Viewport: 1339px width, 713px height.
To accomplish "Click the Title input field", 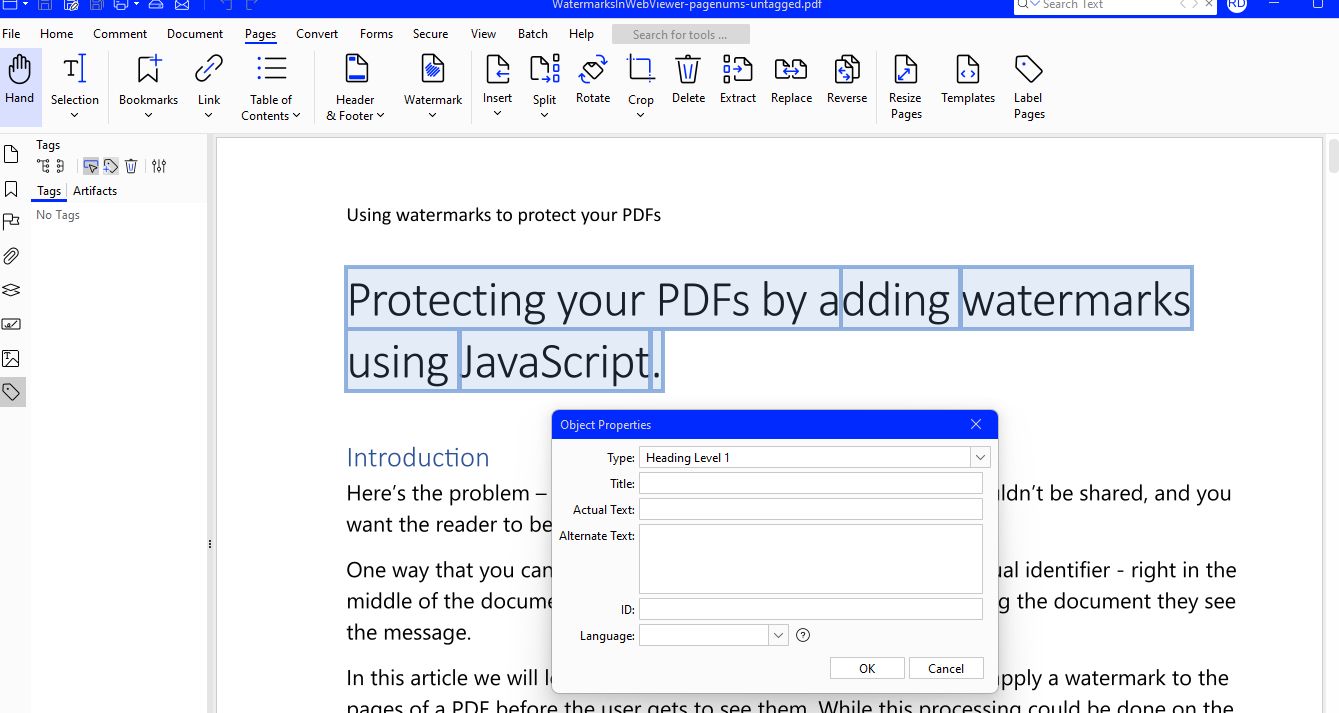I will click(811, 483).
